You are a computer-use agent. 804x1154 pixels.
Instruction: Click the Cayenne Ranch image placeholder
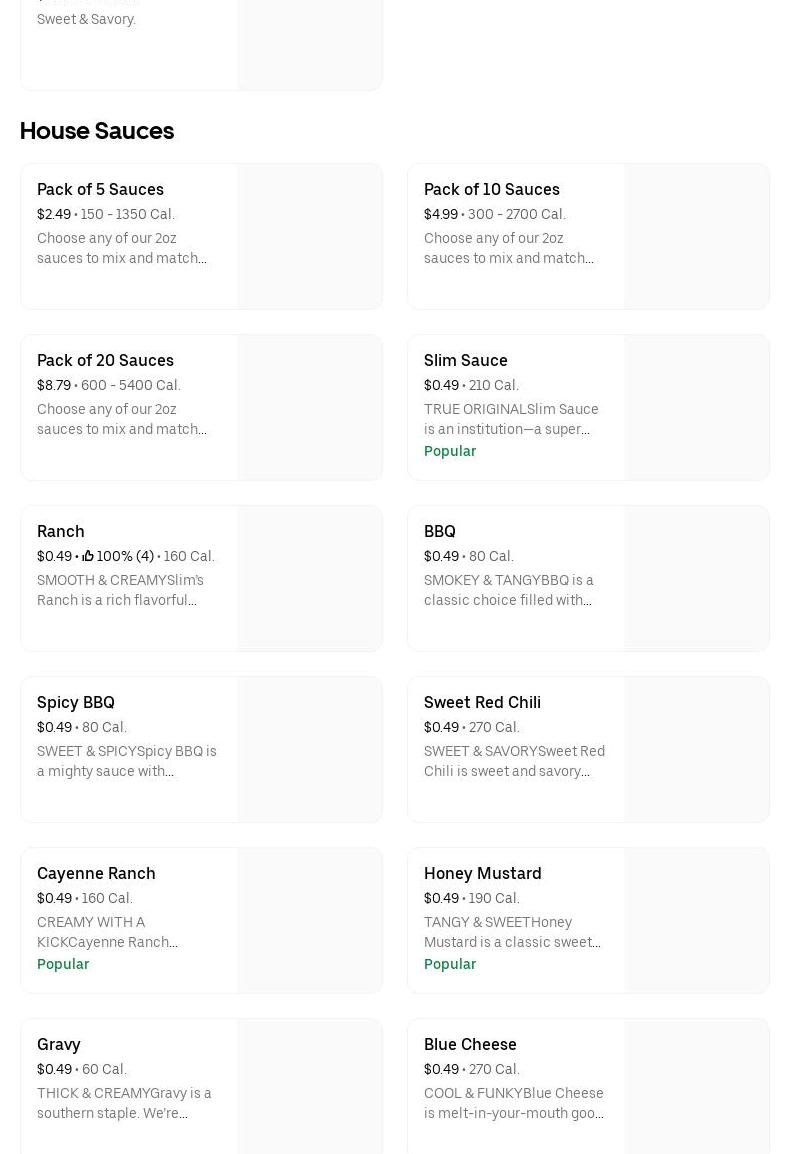[309, 920]
